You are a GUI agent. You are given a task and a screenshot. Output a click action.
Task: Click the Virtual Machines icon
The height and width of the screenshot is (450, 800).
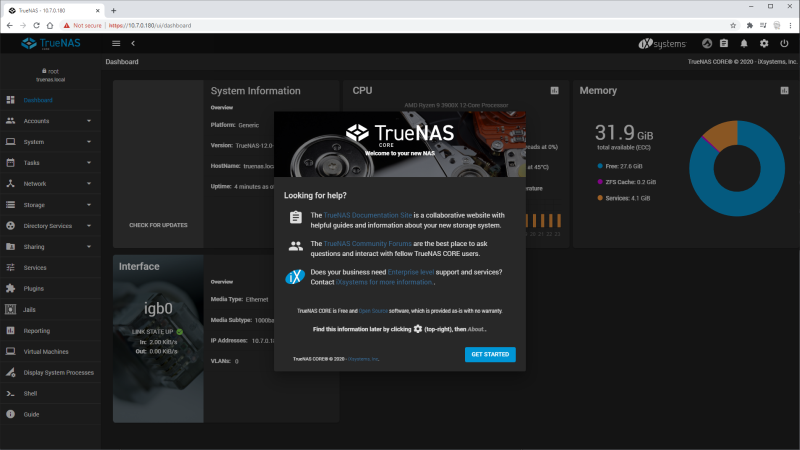click(x=10, y=352)
